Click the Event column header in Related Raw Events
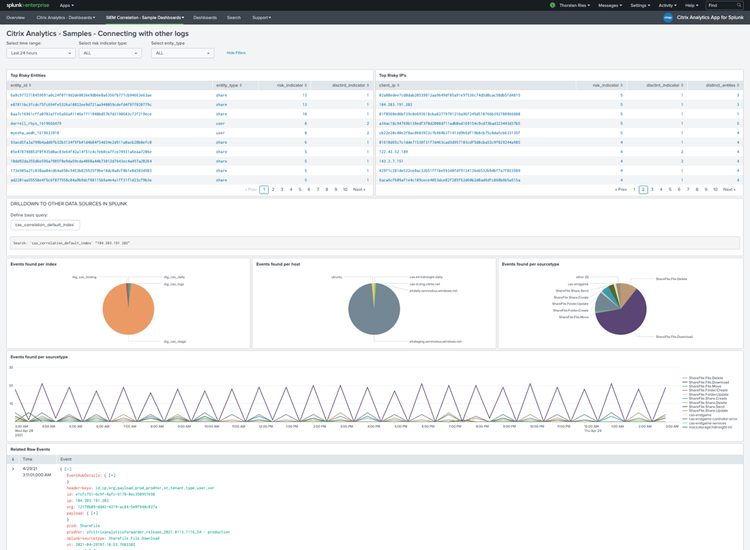This screenshot has height=550, width=750. pyautogui.click(x=66, y=459)
